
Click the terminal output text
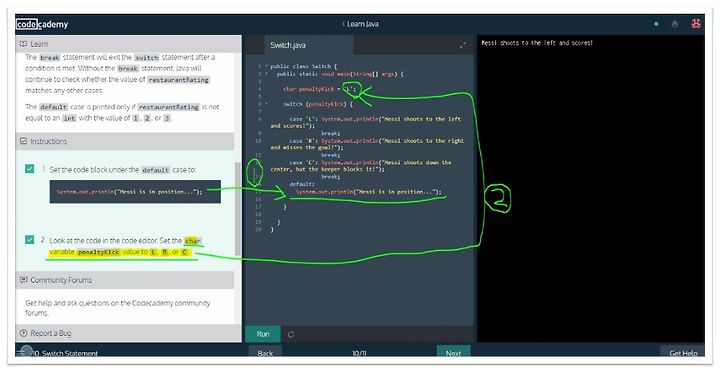coord(537,43)
